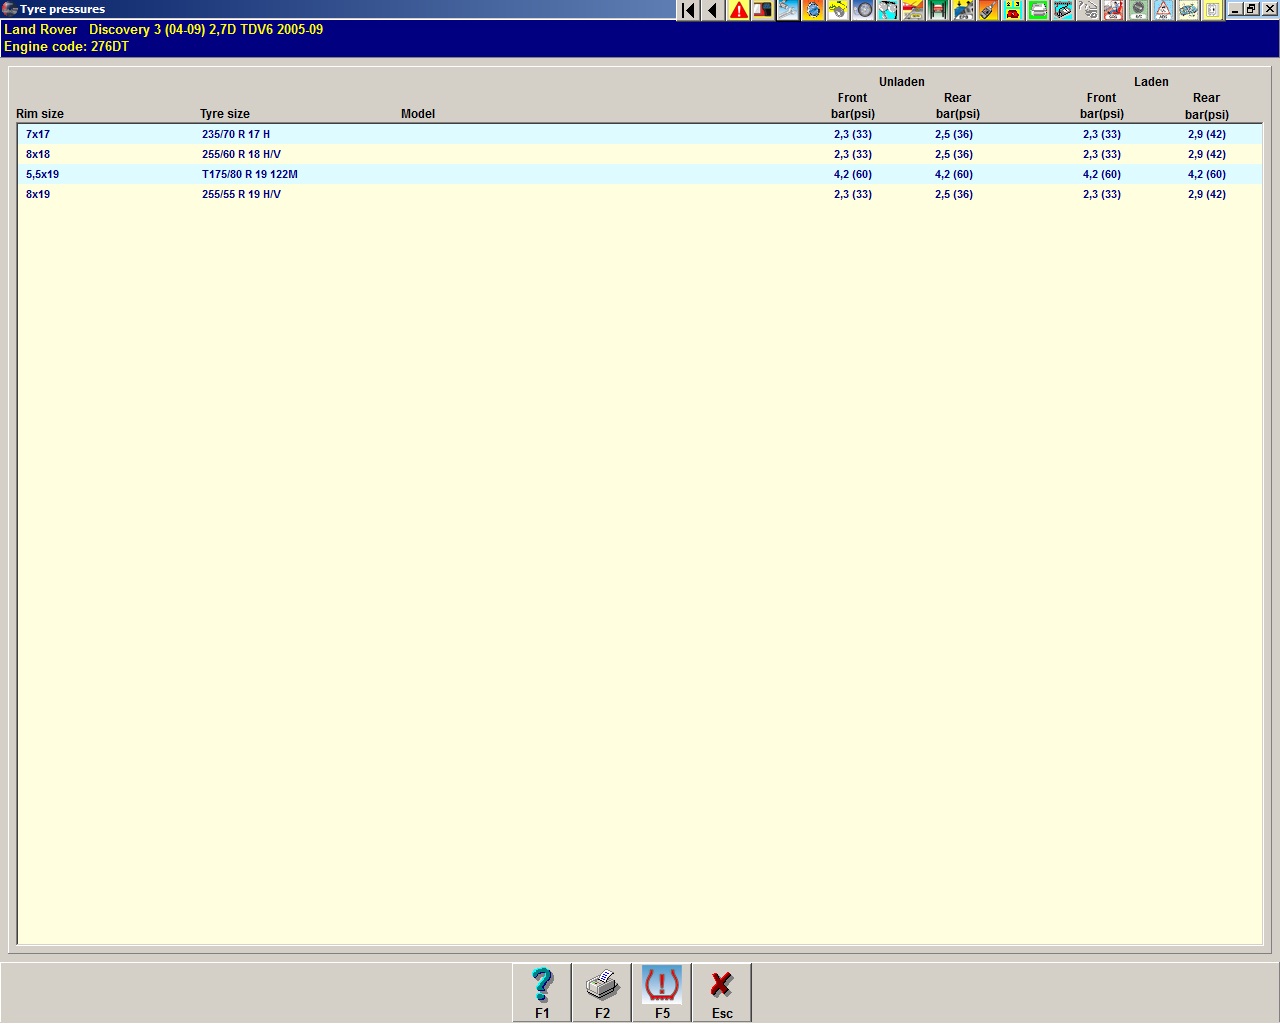Print the tyre pressures with F2
Viewport: 1280px width, 1024px height.
(602, 992)
